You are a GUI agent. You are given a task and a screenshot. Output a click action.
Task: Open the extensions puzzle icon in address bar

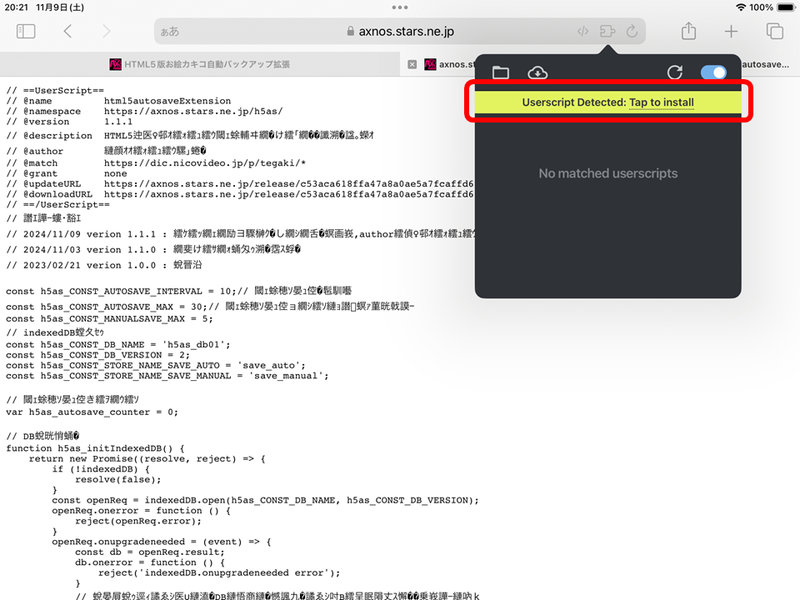(x=607, y=32)
